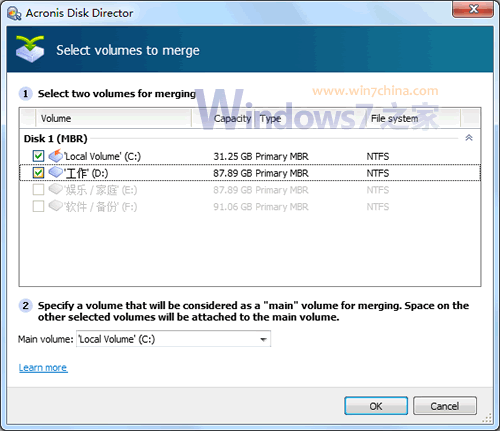This screenshot has height=431, width=500.
Task: Click the merge volumes header icon
Action: point(30,49)
